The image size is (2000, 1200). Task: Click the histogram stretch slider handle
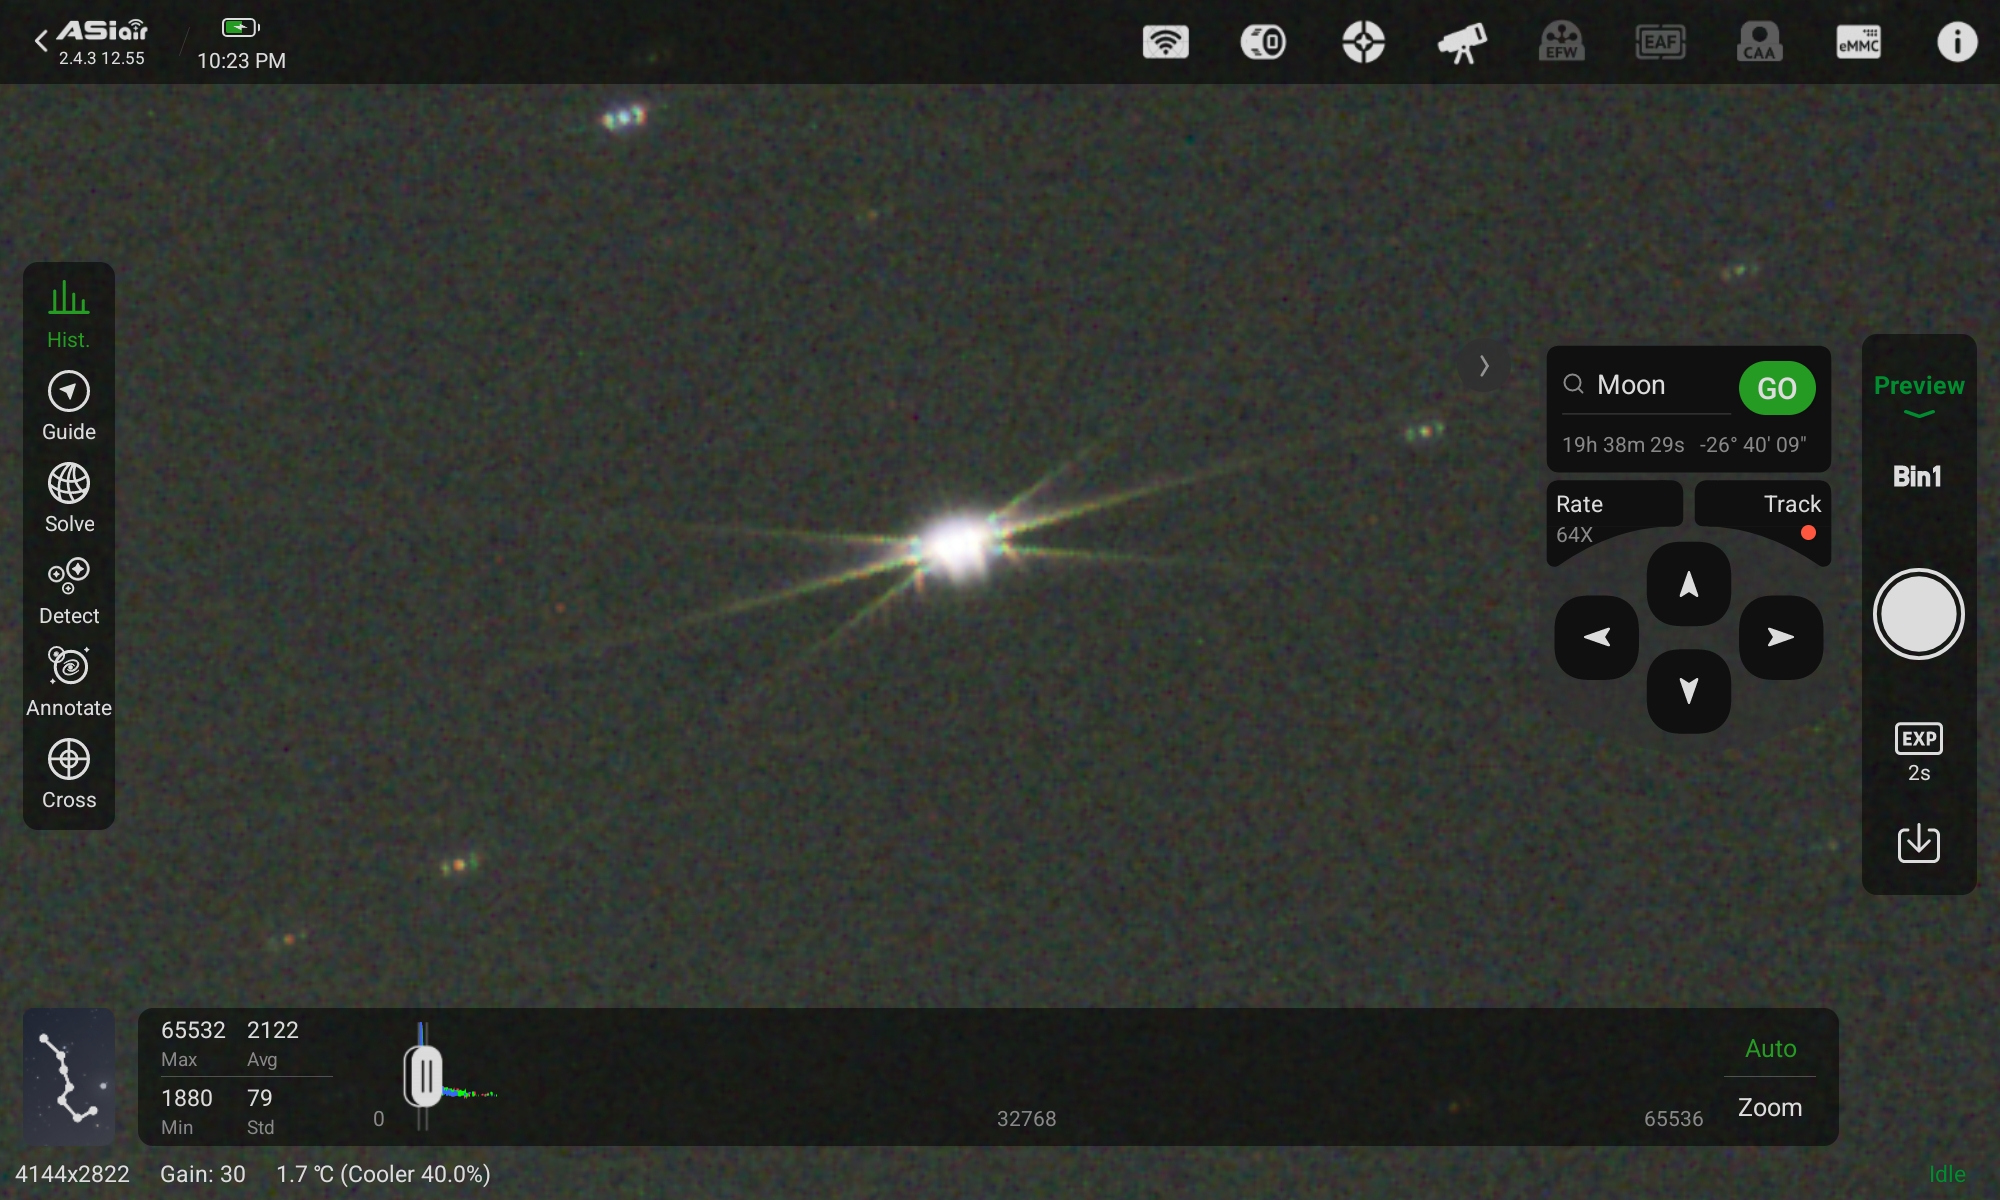(x=424, y=1076)
